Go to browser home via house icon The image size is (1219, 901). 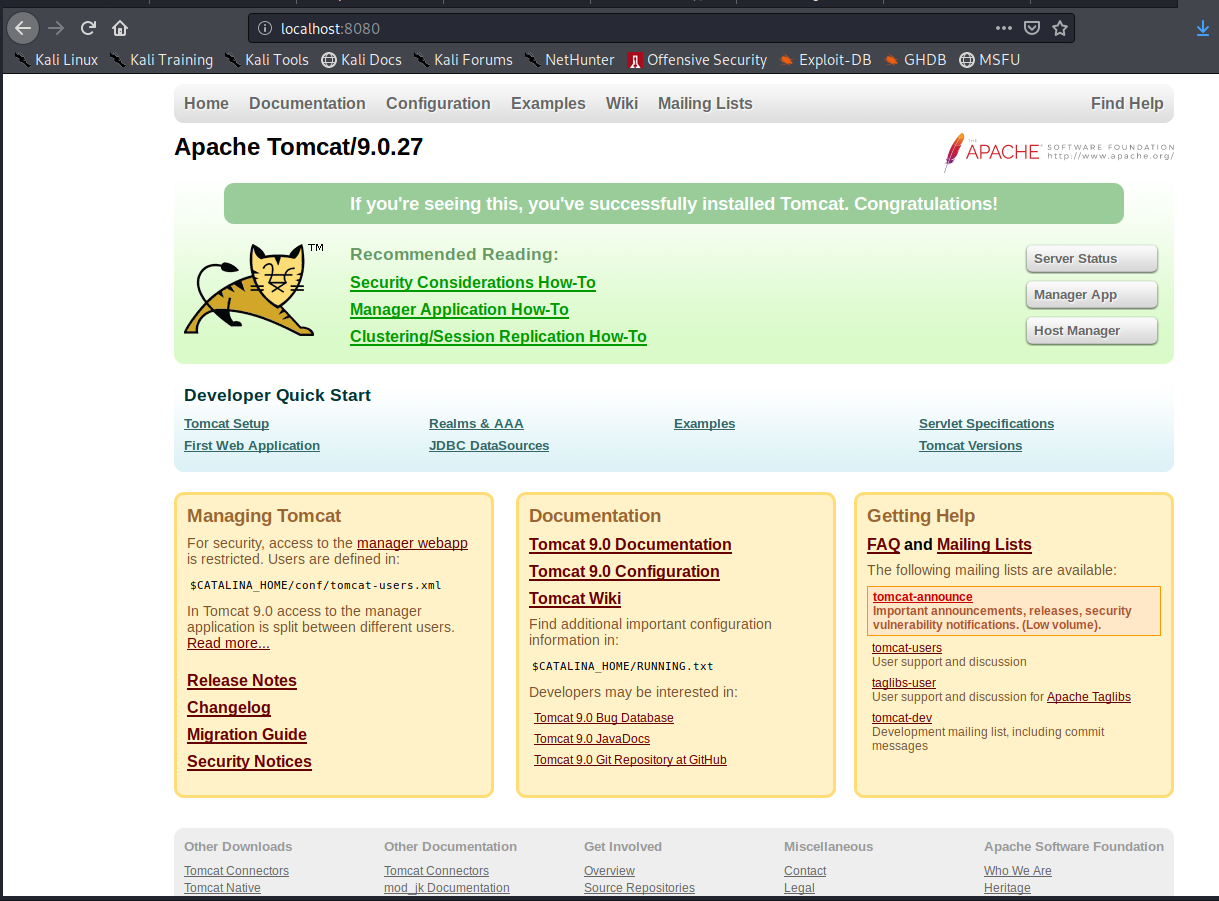[120, 28]
